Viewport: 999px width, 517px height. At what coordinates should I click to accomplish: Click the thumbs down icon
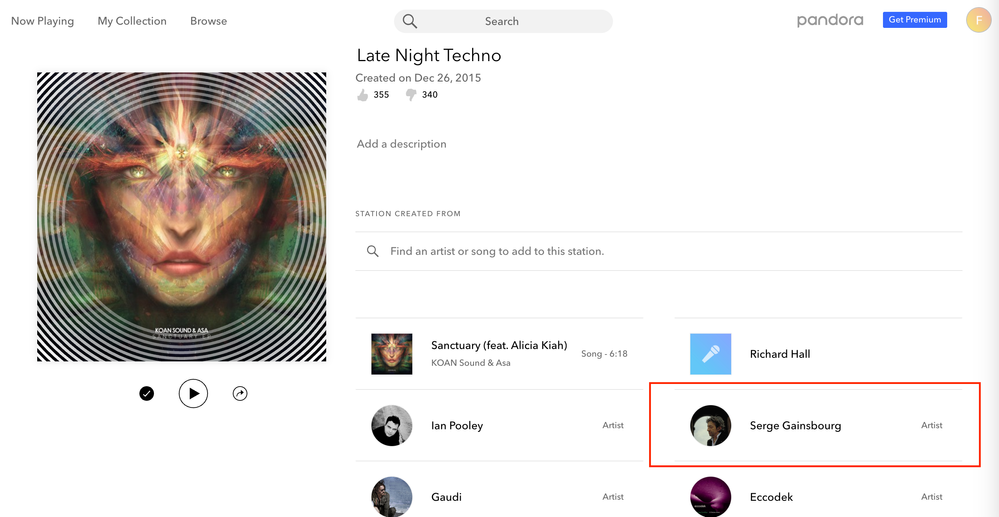pos(411,95)
